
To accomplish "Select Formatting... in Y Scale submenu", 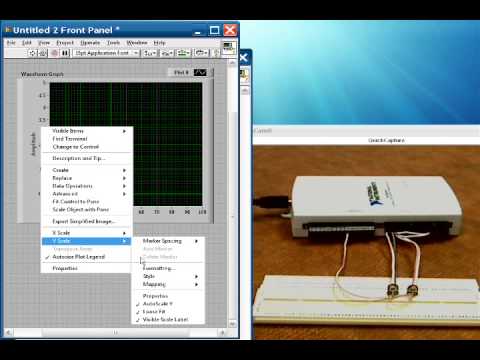I will pos(159,268).
